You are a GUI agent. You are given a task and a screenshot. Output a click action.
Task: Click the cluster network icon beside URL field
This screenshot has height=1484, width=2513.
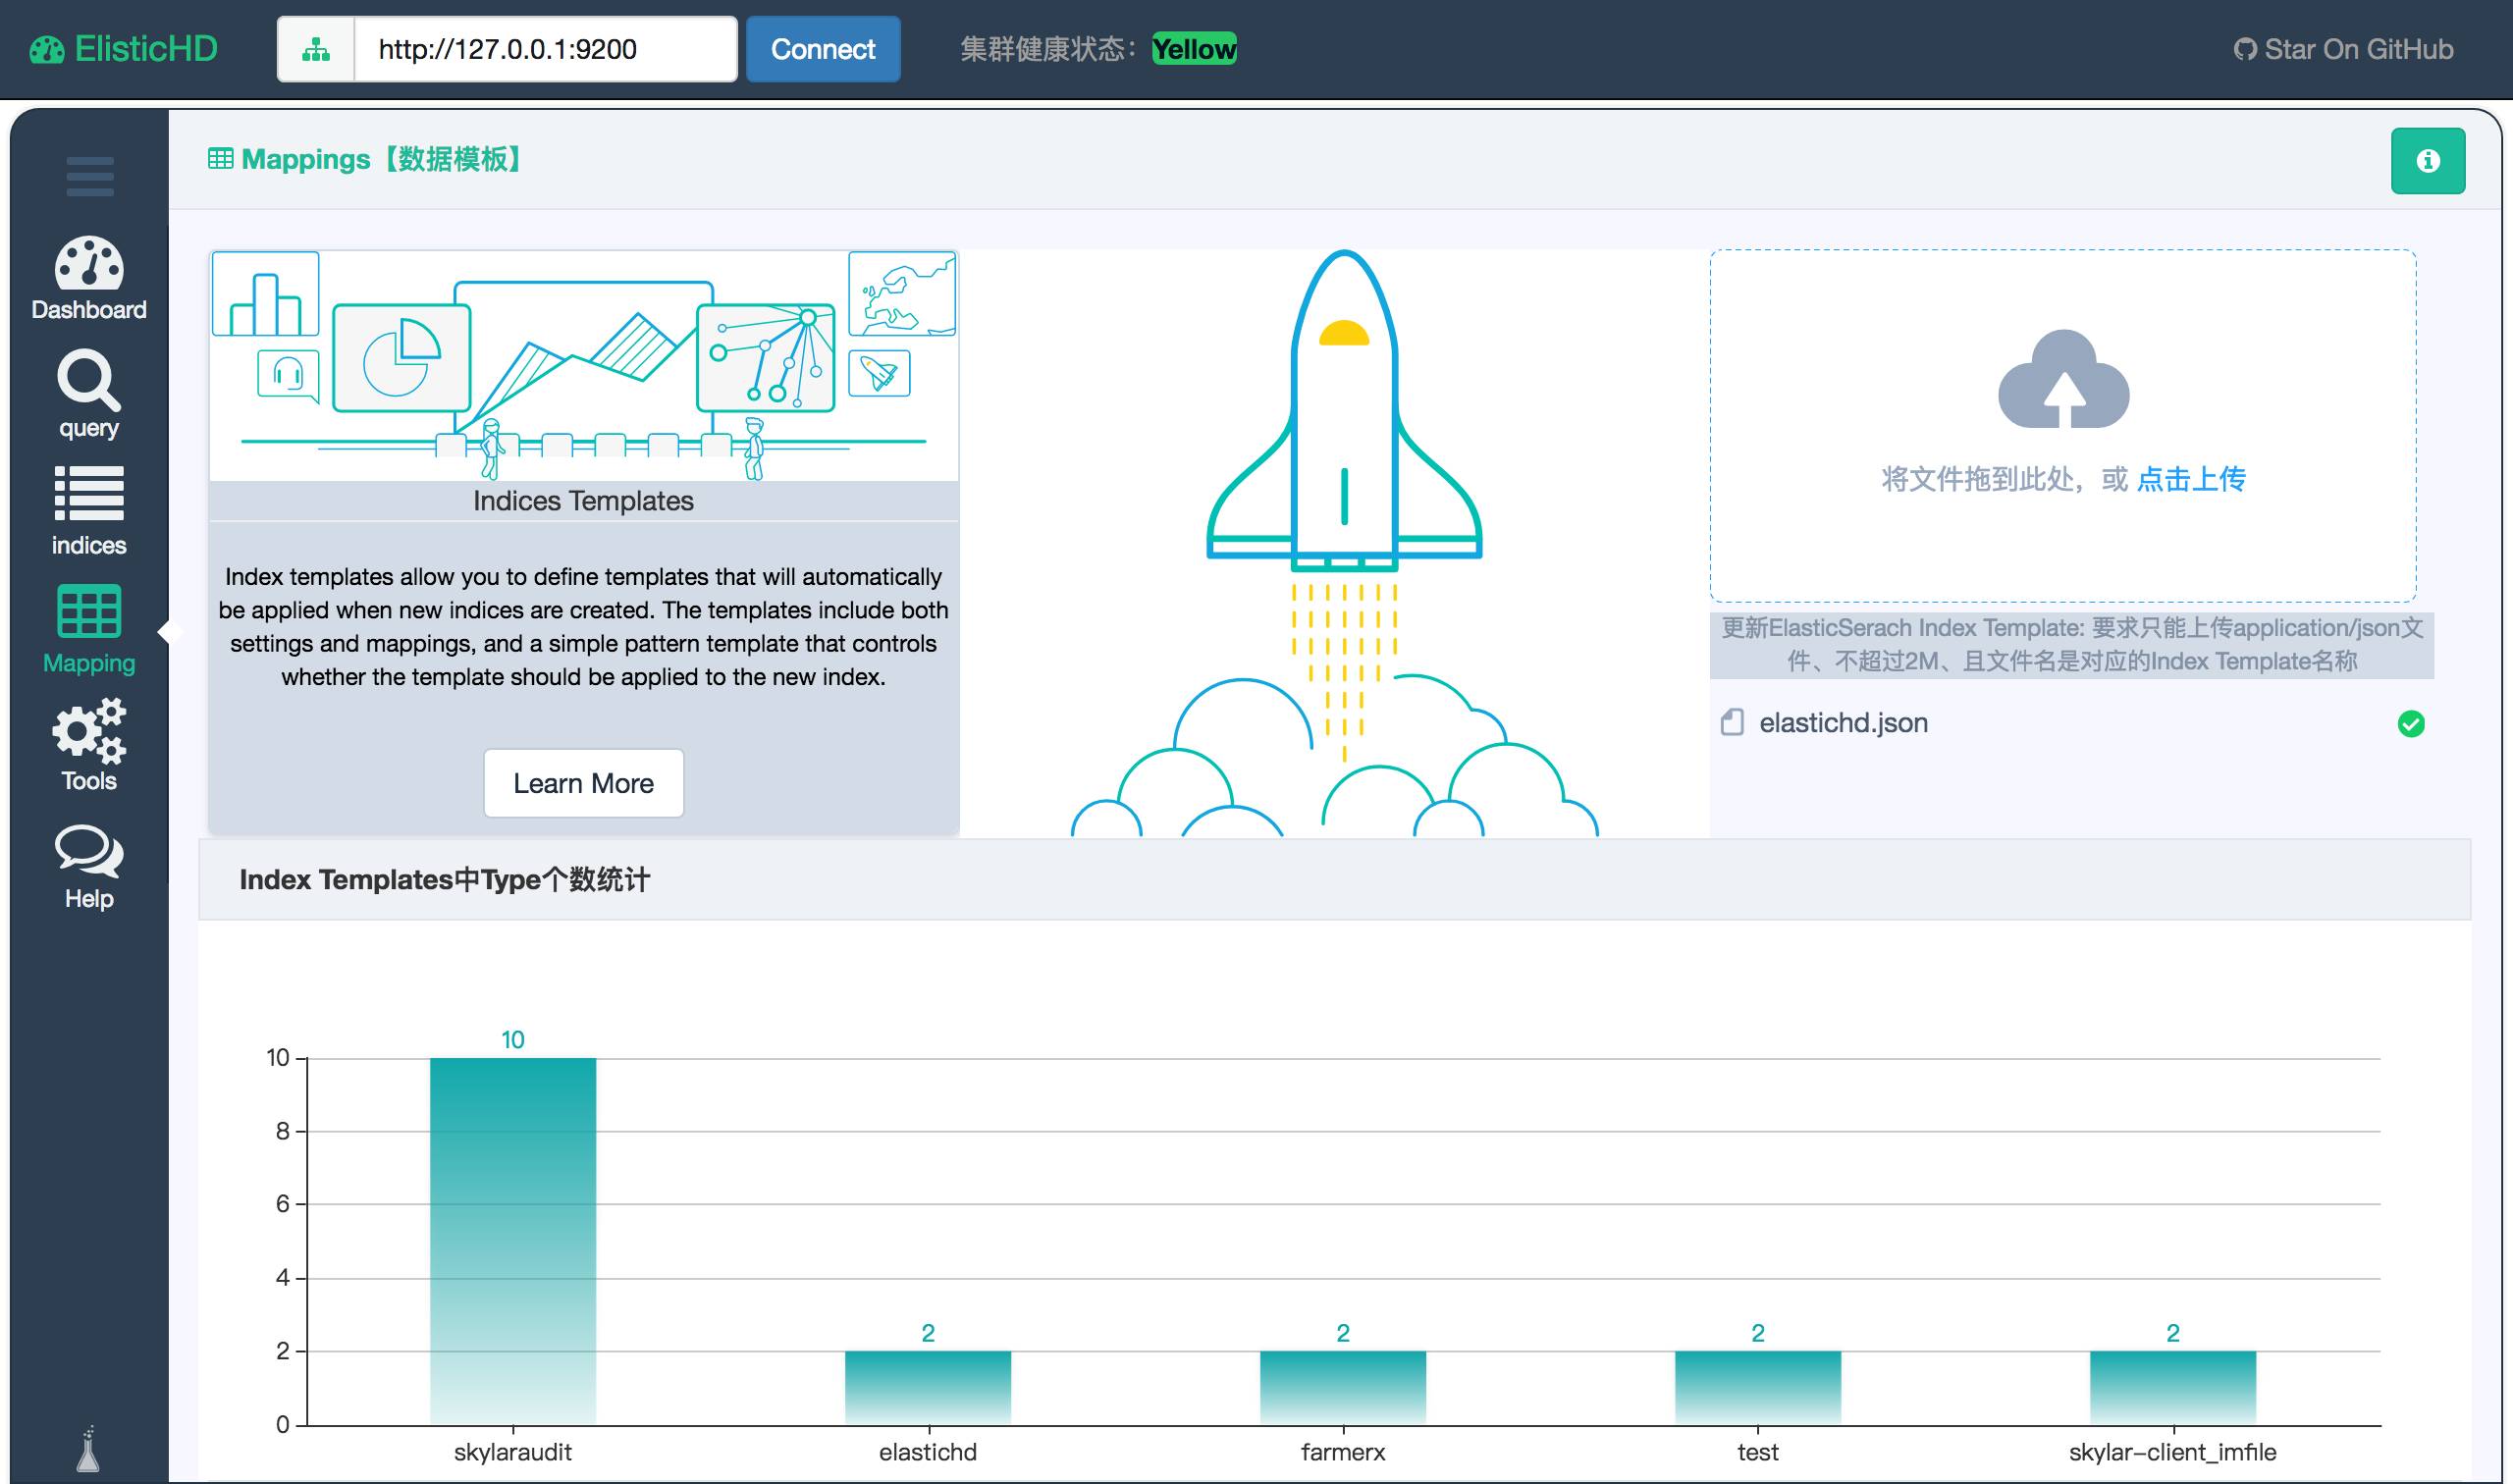pyautogui.click(x=316, y=49)
